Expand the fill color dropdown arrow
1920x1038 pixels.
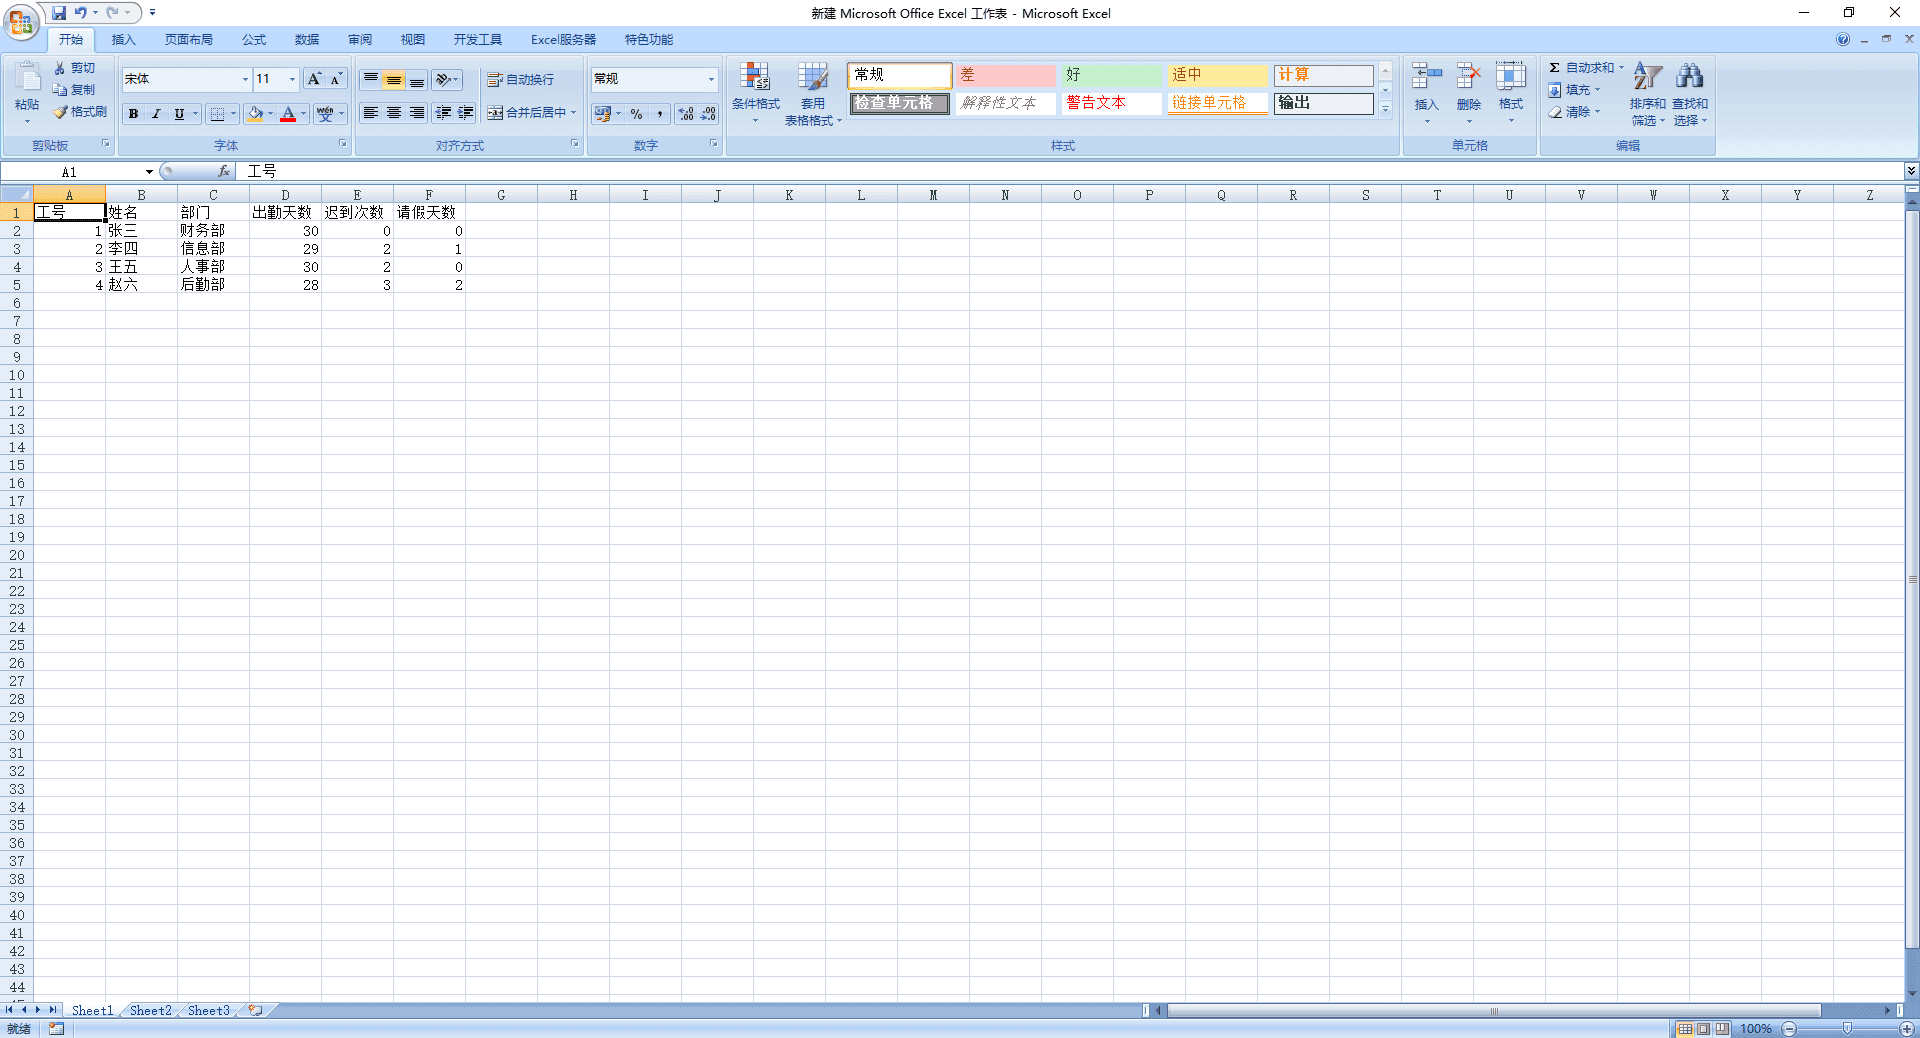(x=270, y=114)
